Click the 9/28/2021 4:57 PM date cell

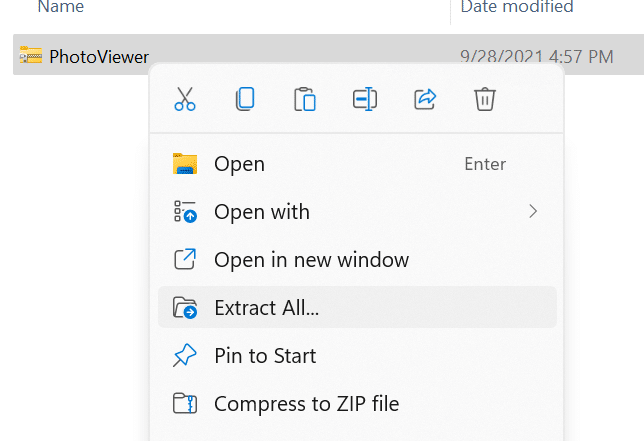(x=536, y=57)
